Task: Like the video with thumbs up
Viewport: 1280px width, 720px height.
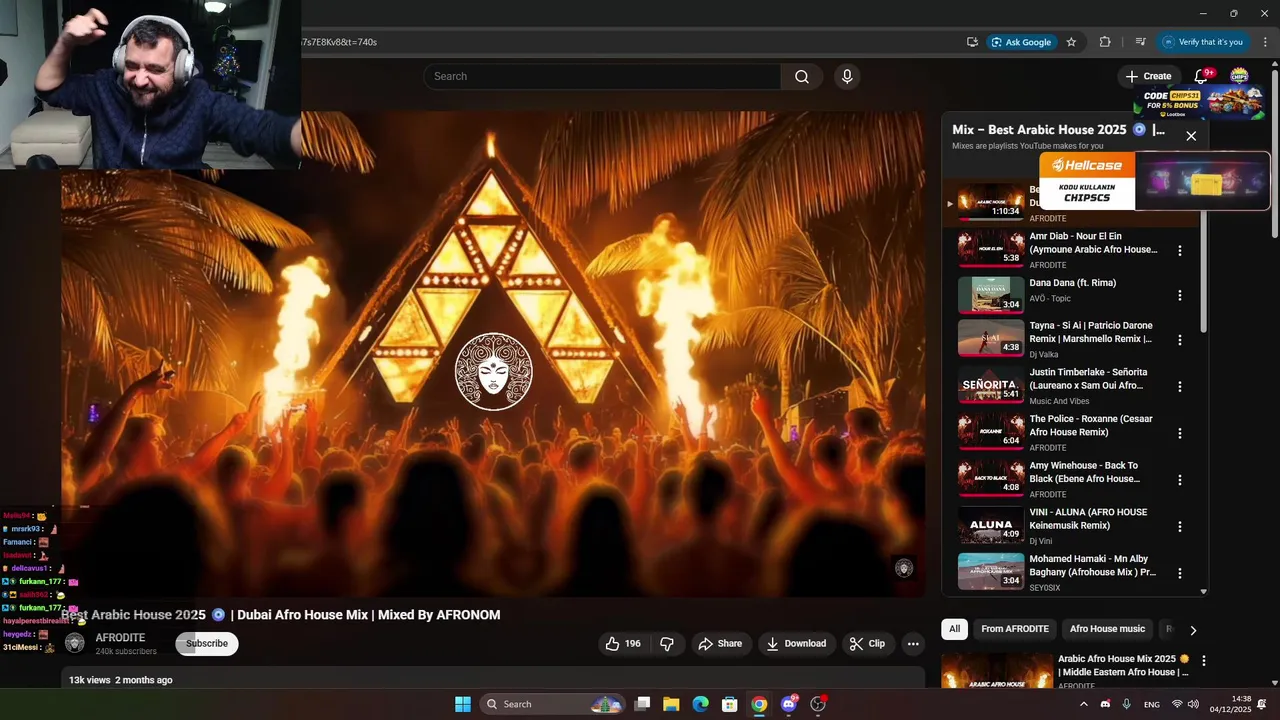Action: [623, 644]
